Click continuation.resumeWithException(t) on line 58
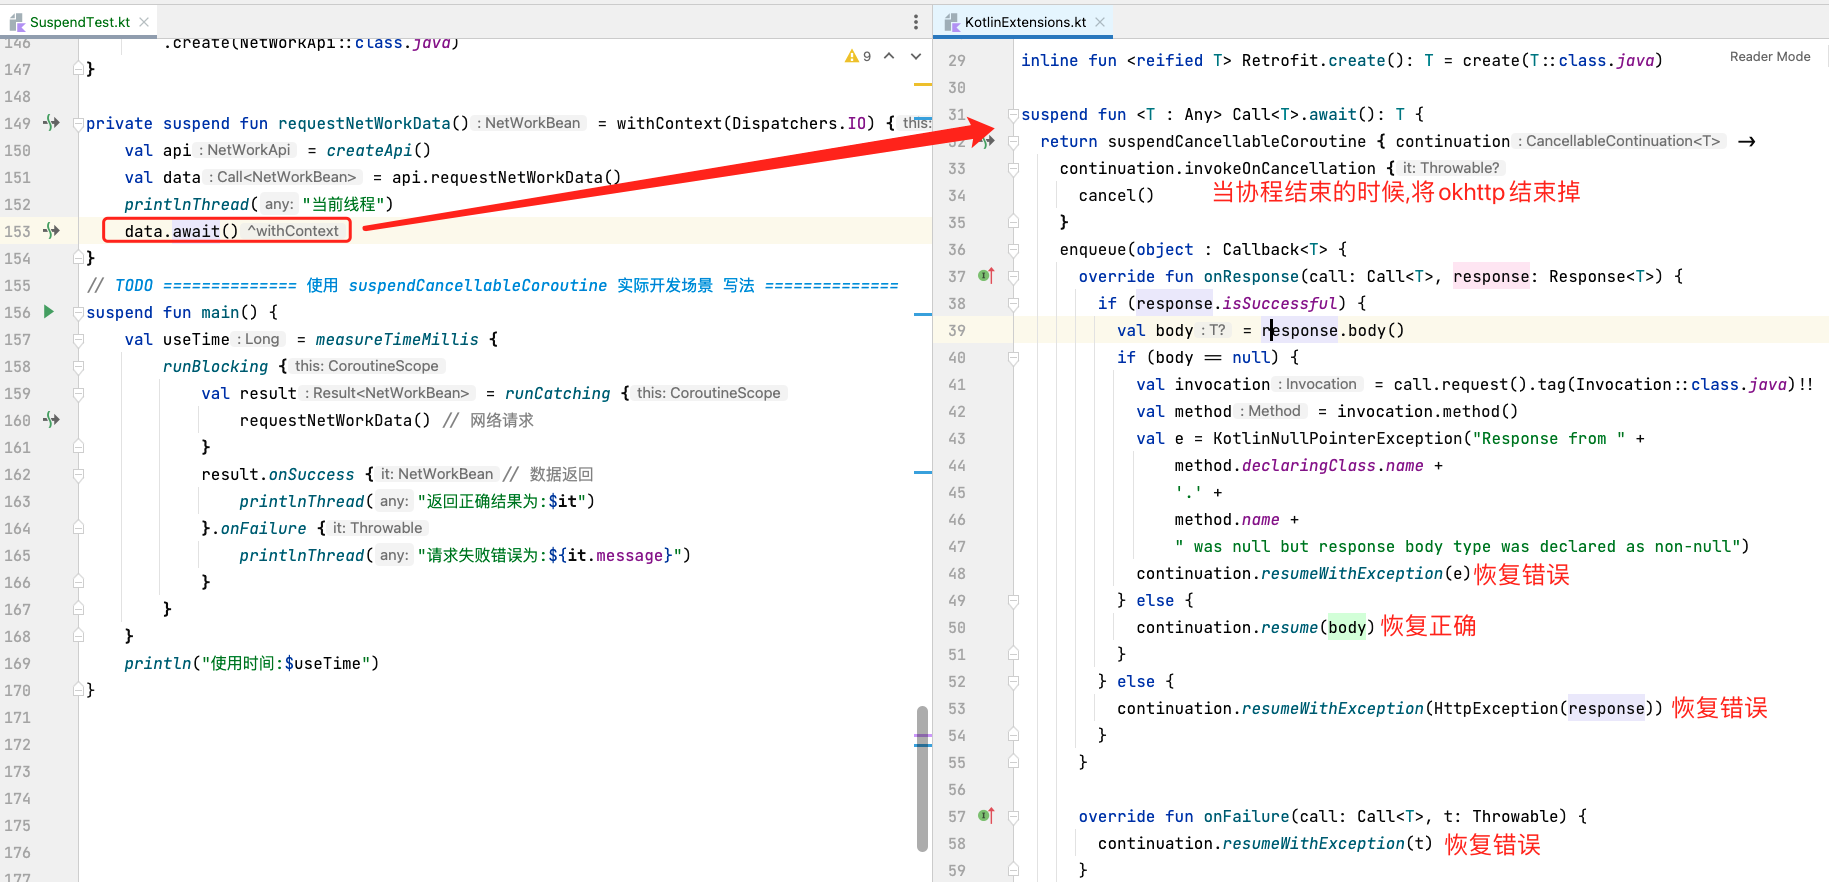This screenshot has width=1829, height=882. point(1265,843)
